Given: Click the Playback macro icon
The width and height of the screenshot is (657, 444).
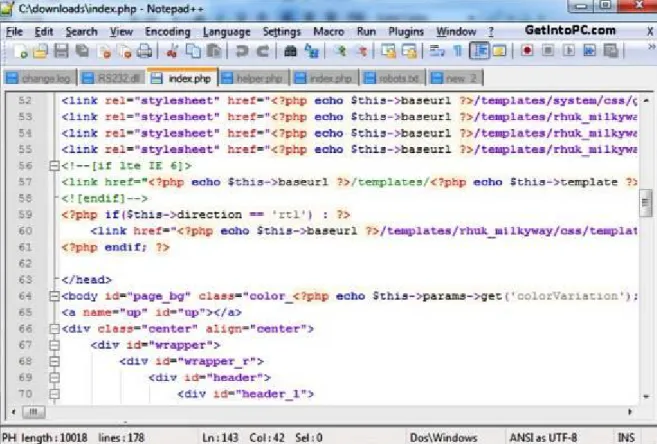Looking at the screenshot, I should pyautogui.click(x=569, y=51).
